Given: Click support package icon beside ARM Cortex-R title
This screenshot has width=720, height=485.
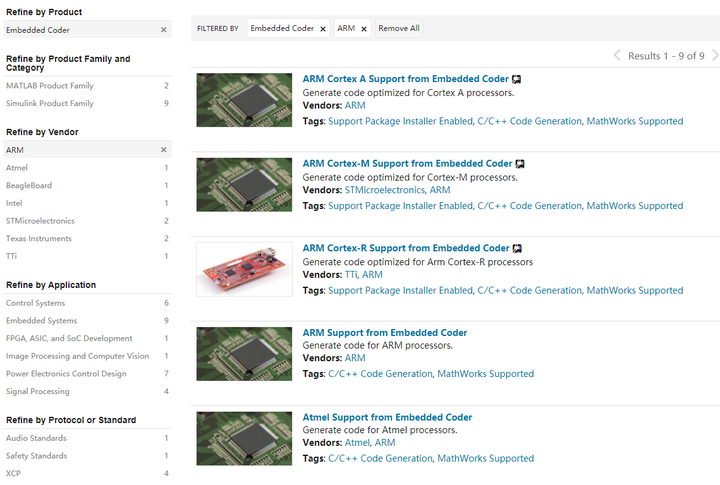Looking at the screenshot, I should [517, 248].
